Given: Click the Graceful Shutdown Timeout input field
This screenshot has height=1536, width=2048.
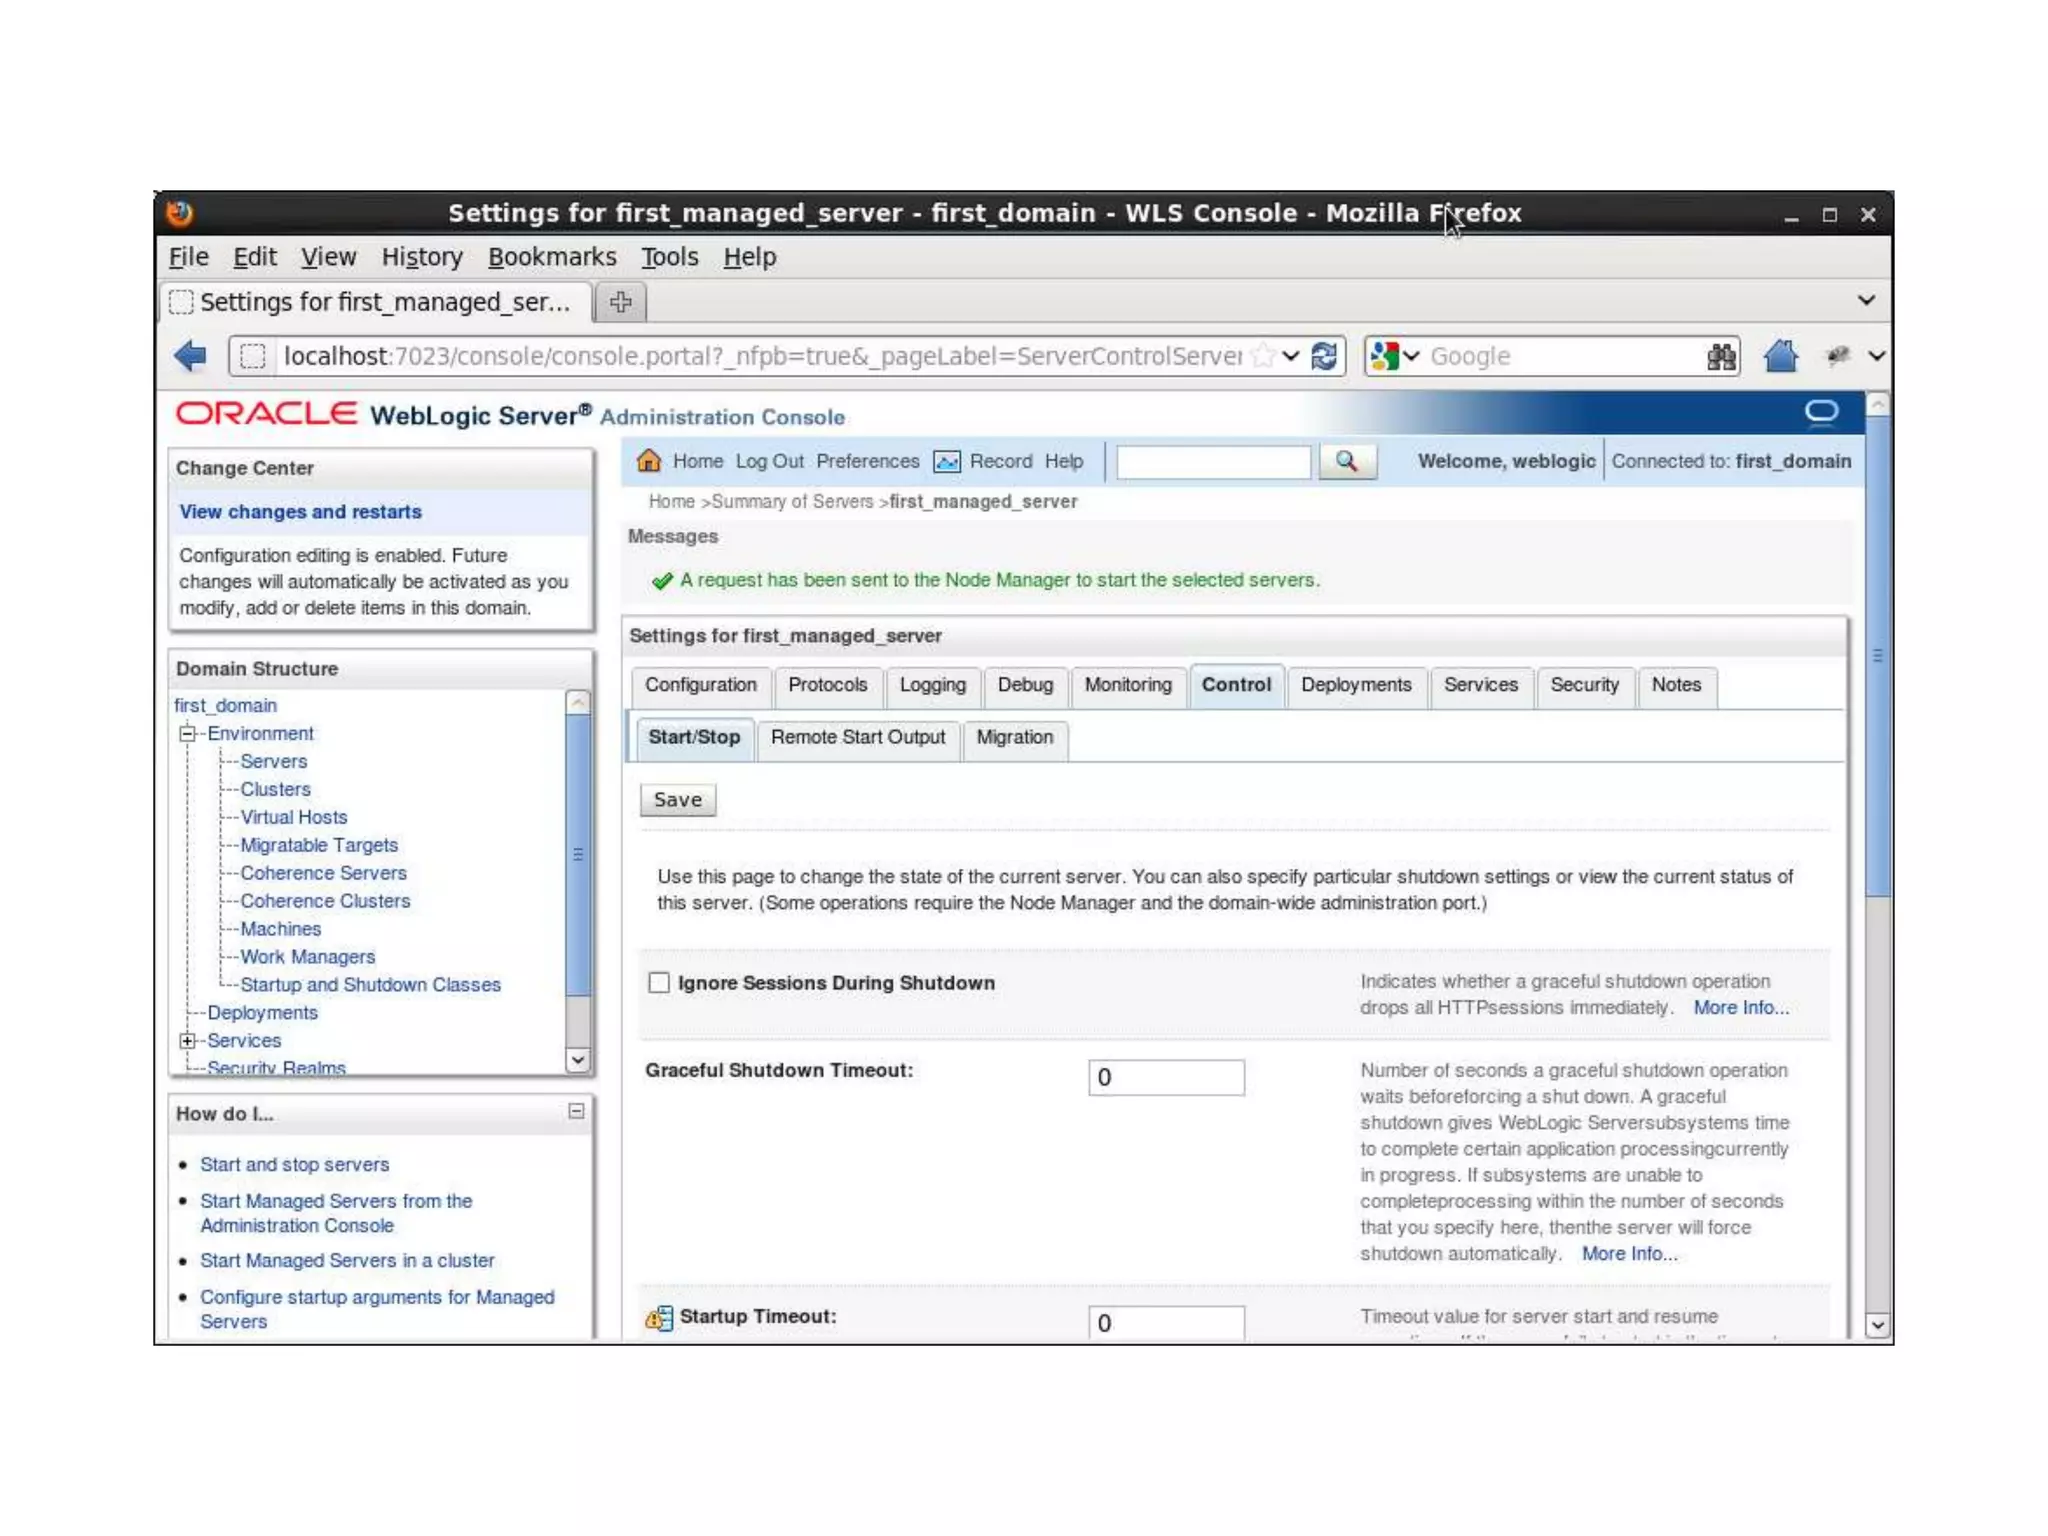Looking at the screenshot, I should [x=1166, y=1077].
